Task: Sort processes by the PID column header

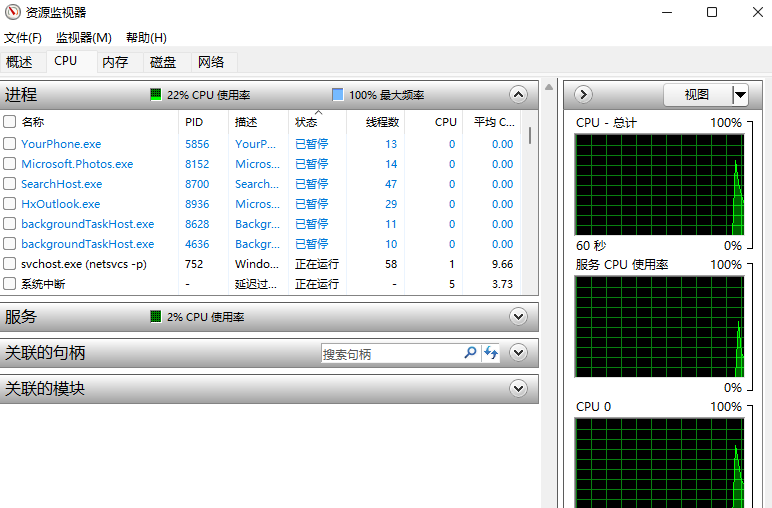Action: [x=194, y=122]
